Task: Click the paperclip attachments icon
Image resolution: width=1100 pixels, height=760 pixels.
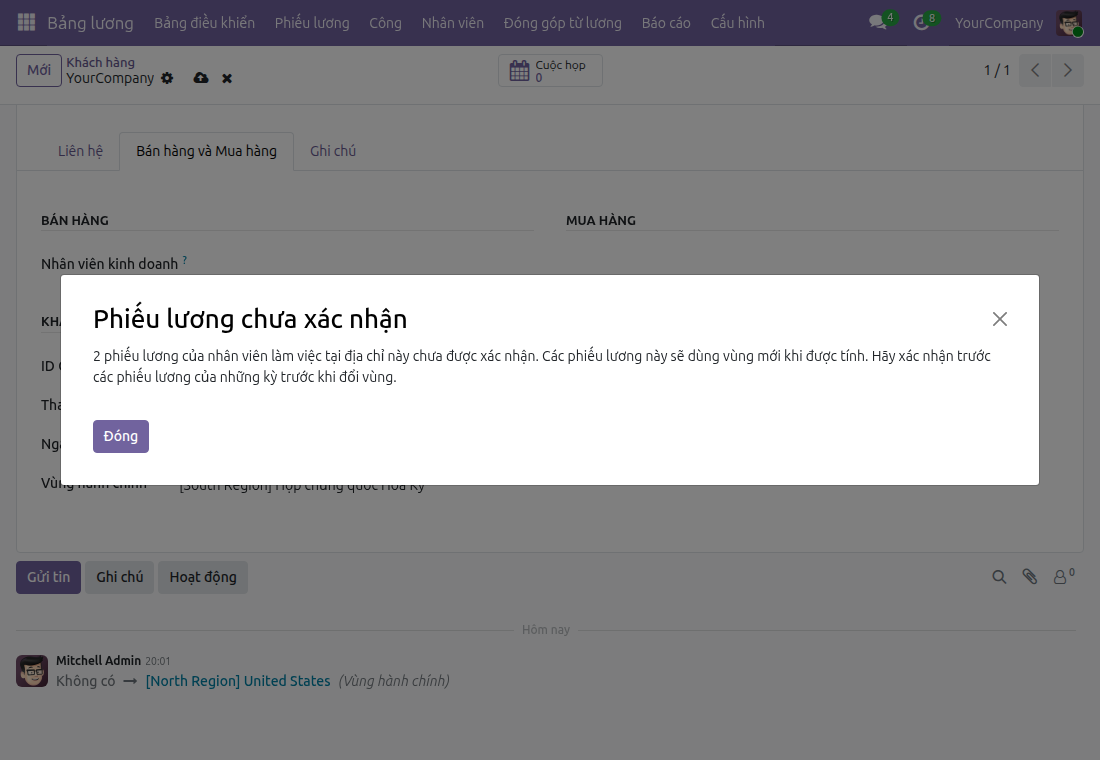Action: click(x=1030, y=577)
